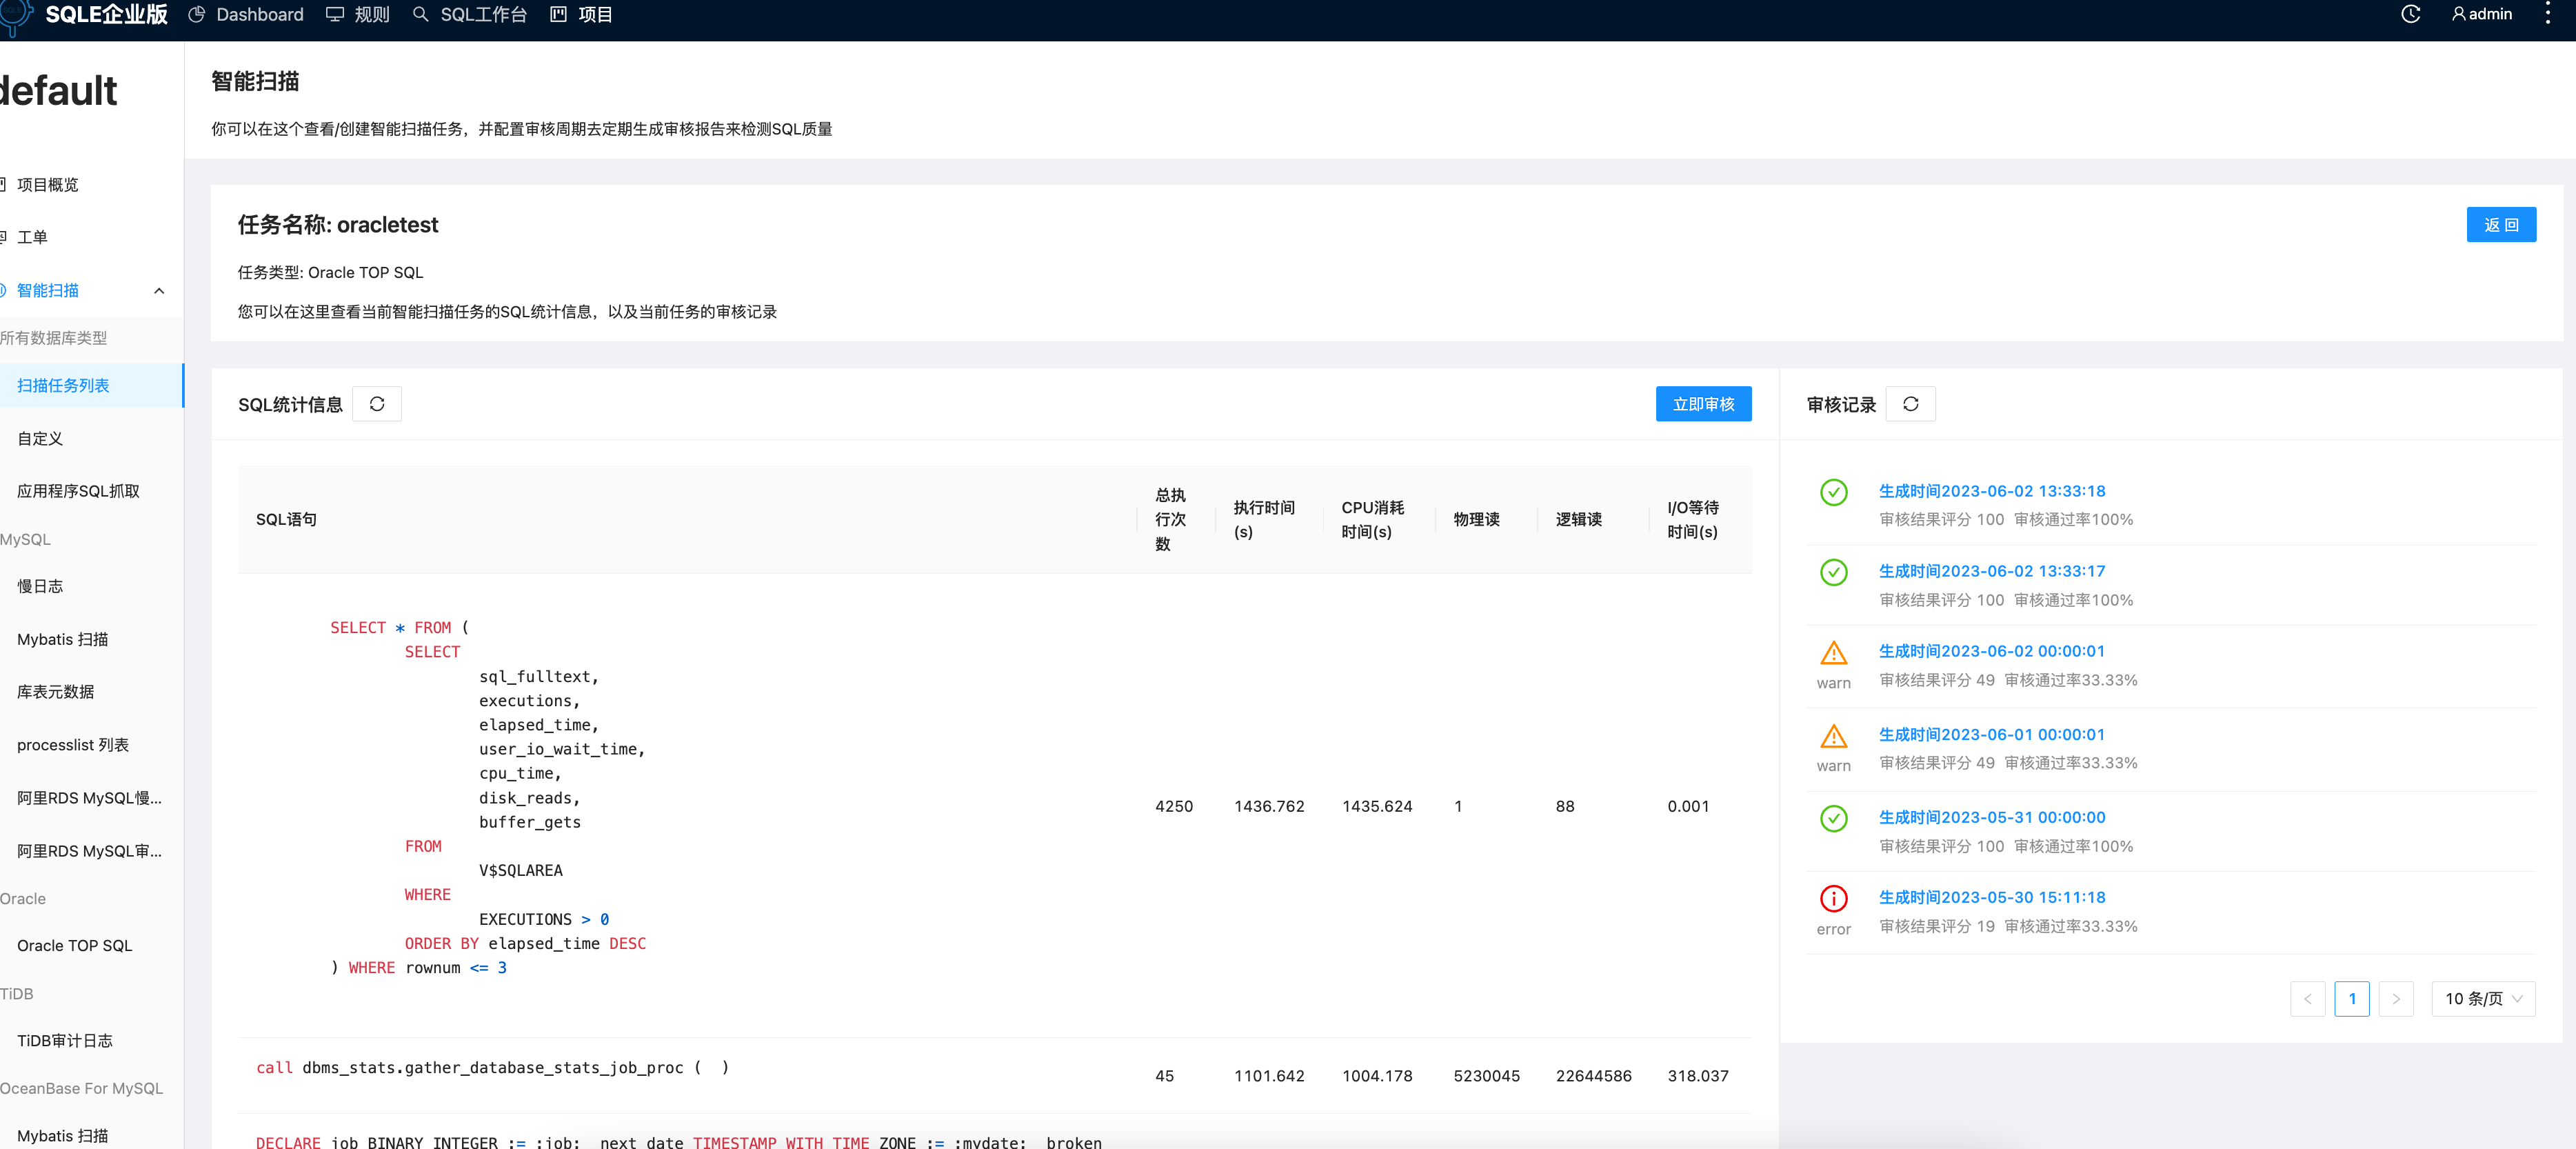Viewport: 2576px width, 1149px height.
Task: Click the Dashboard gauge icon in top bar
Action: (x=196, y=14)
